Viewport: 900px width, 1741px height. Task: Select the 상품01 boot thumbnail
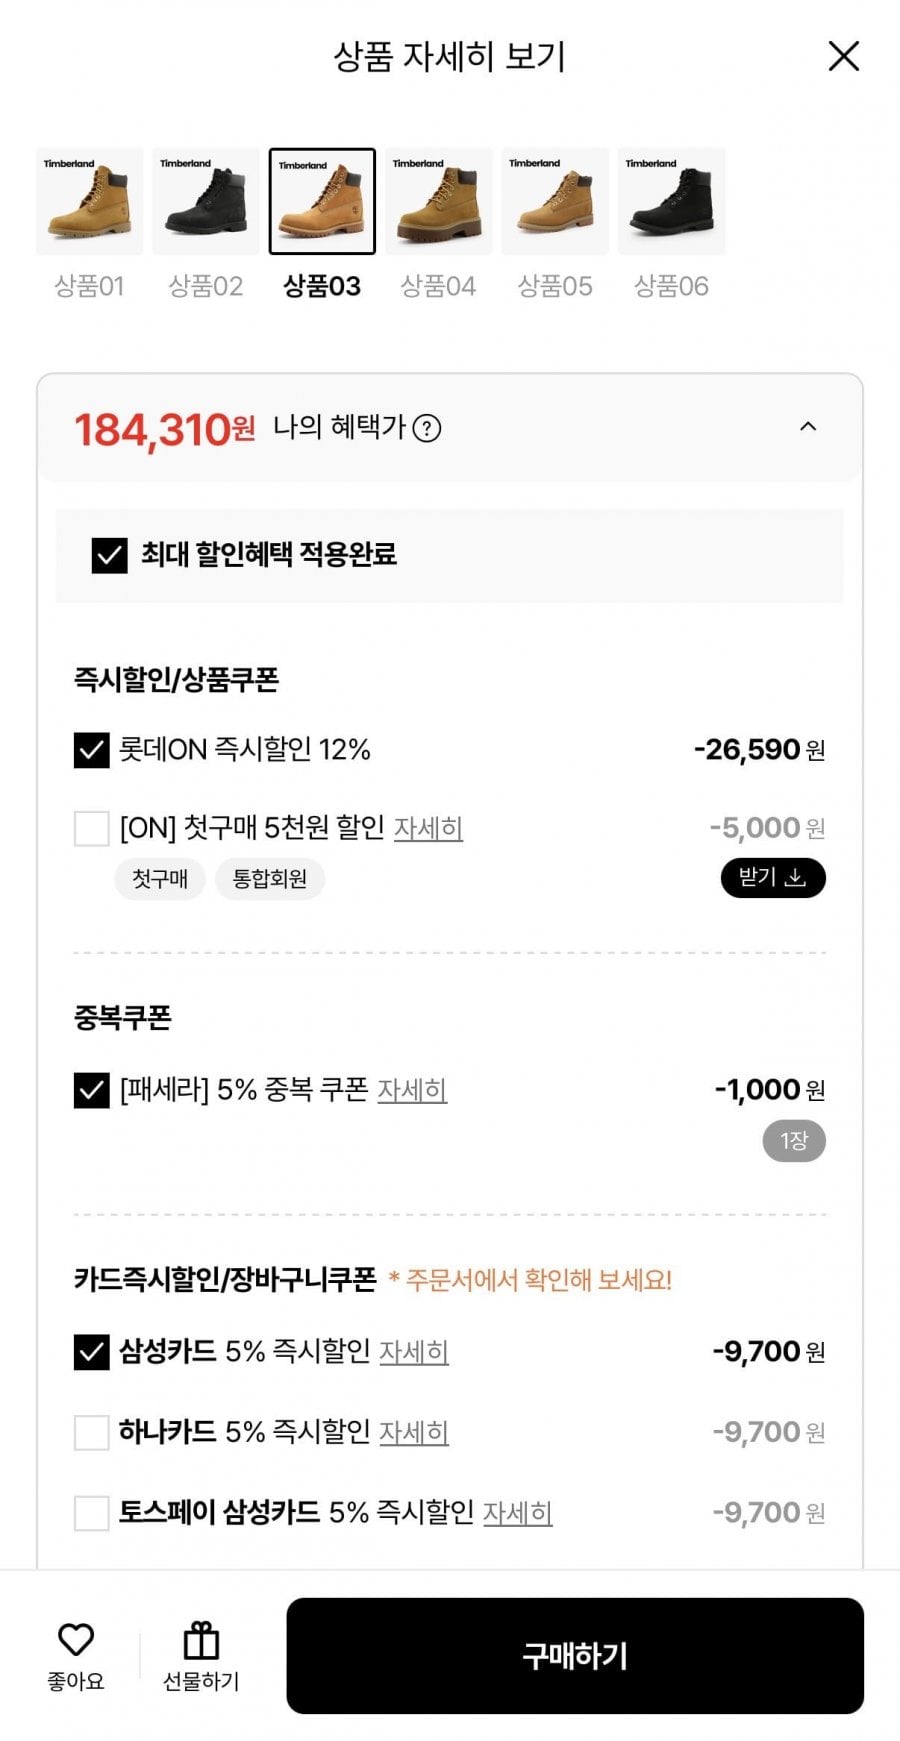point(89,201)
